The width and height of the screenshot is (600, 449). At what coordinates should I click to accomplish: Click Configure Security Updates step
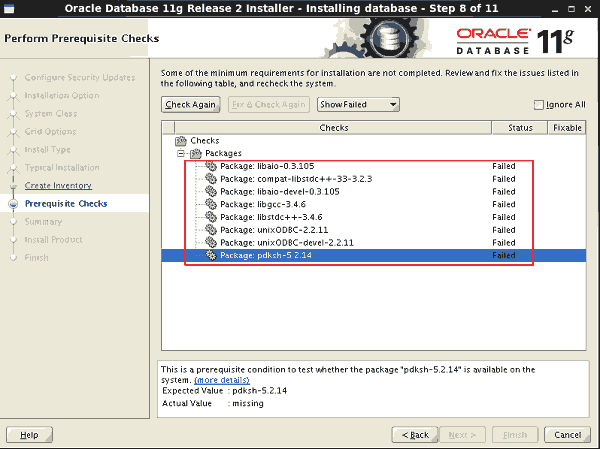point(80,77)
